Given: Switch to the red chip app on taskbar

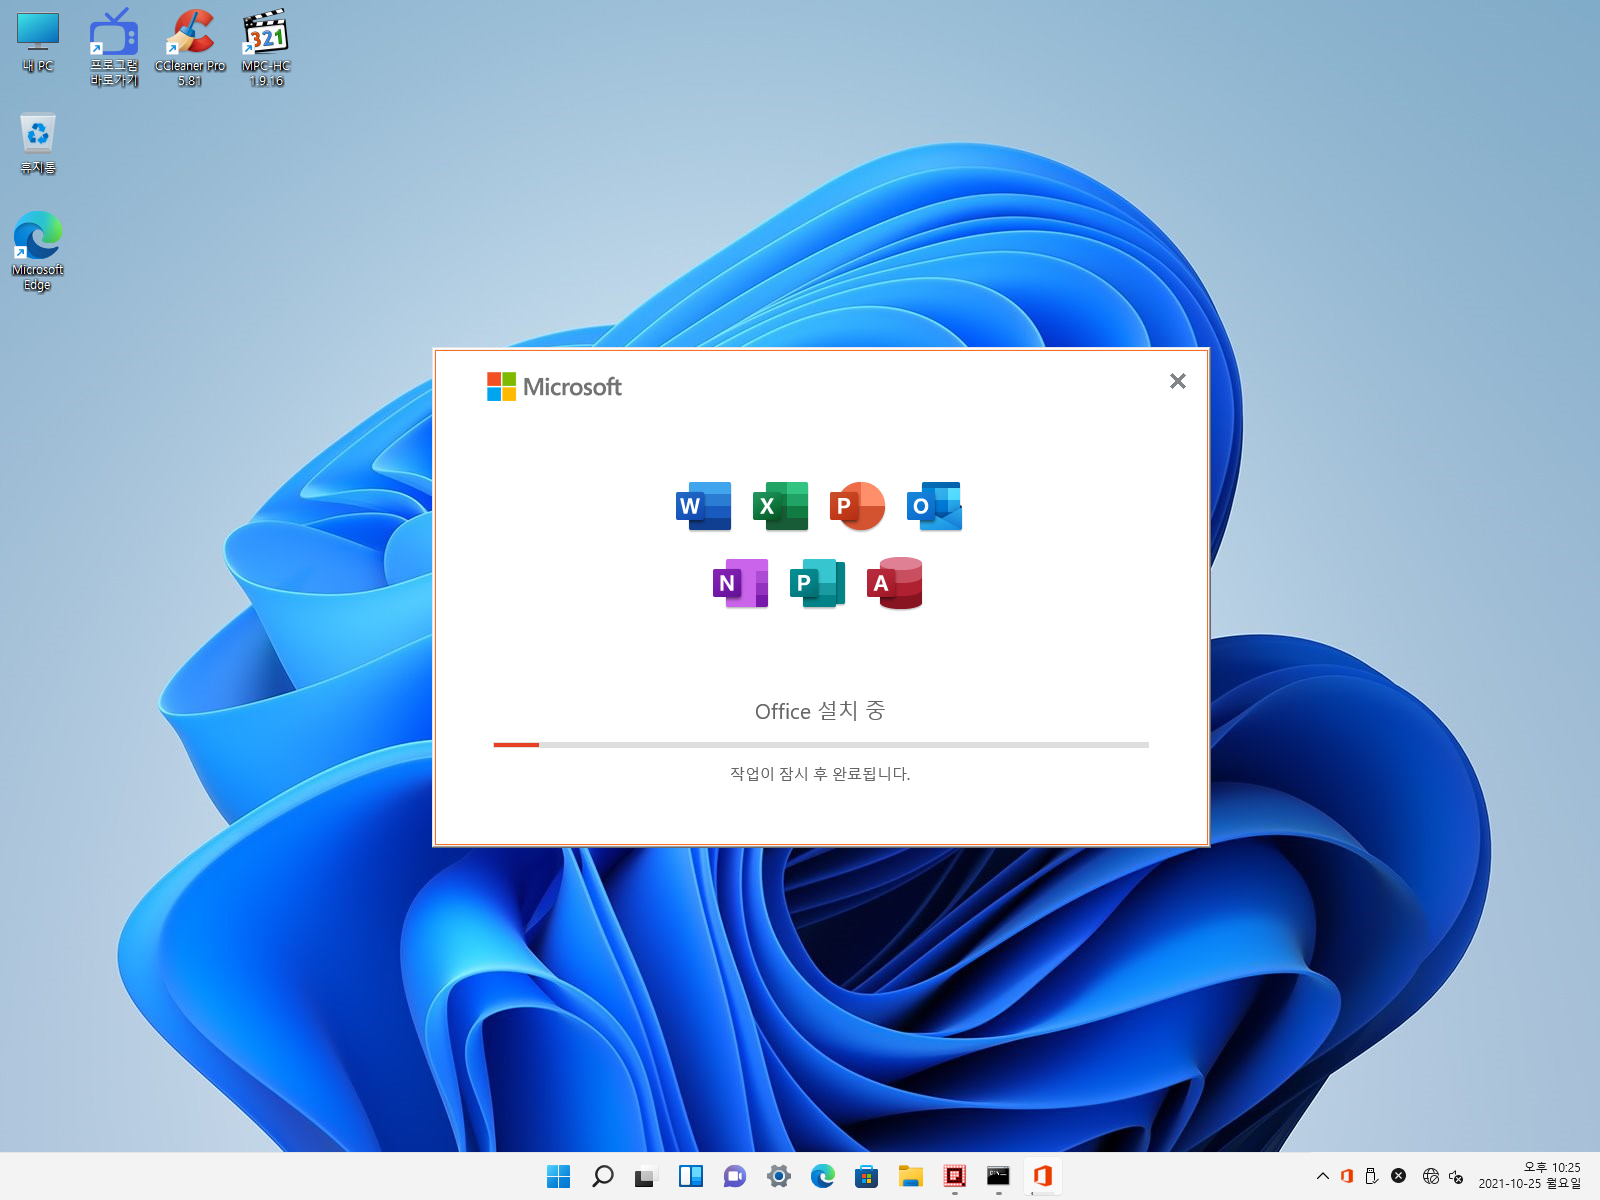Looking at the screenshot, I should tap(955, 1177).
